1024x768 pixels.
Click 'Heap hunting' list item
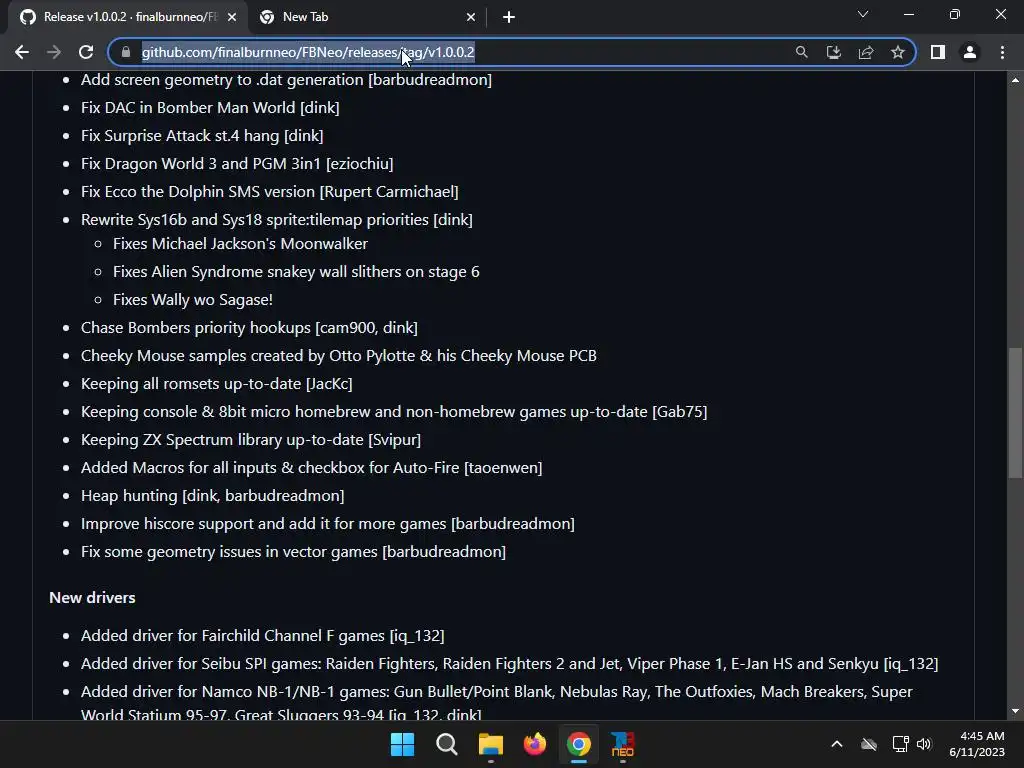point(213,496)
